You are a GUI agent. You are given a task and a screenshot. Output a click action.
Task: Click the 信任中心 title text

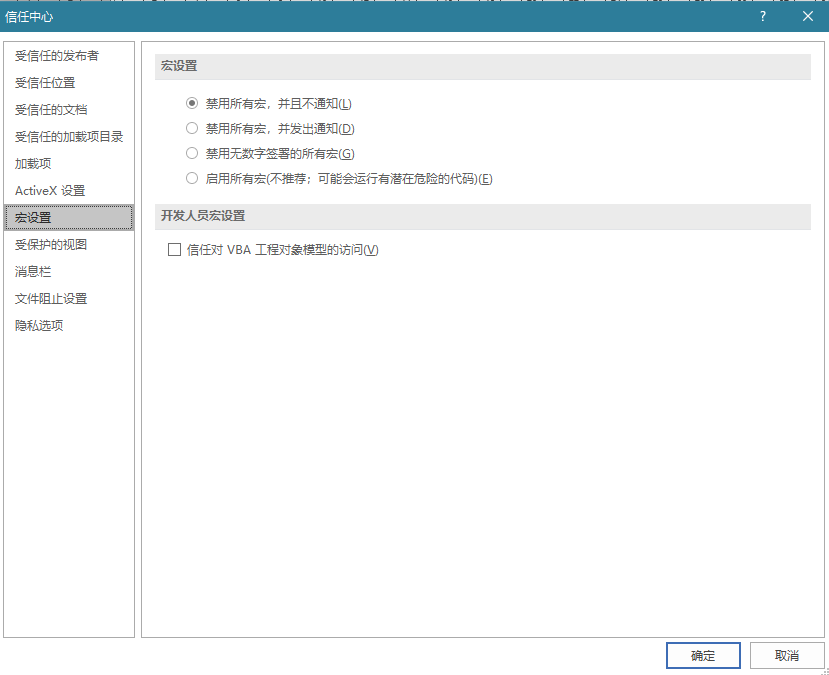pyautogui.click(x=29, y=17)
